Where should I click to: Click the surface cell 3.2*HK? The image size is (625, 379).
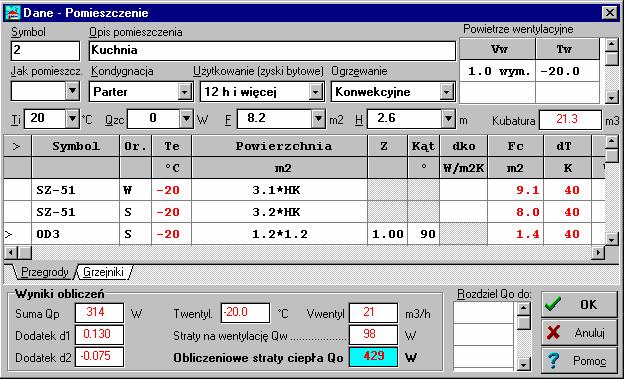coord(279,212)
